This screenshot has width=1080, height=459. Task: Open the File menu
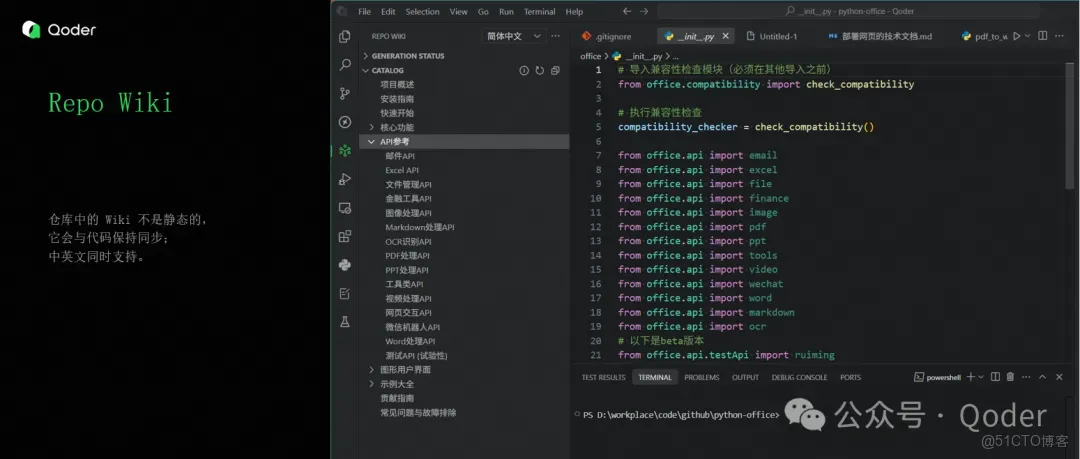point(364,12)
